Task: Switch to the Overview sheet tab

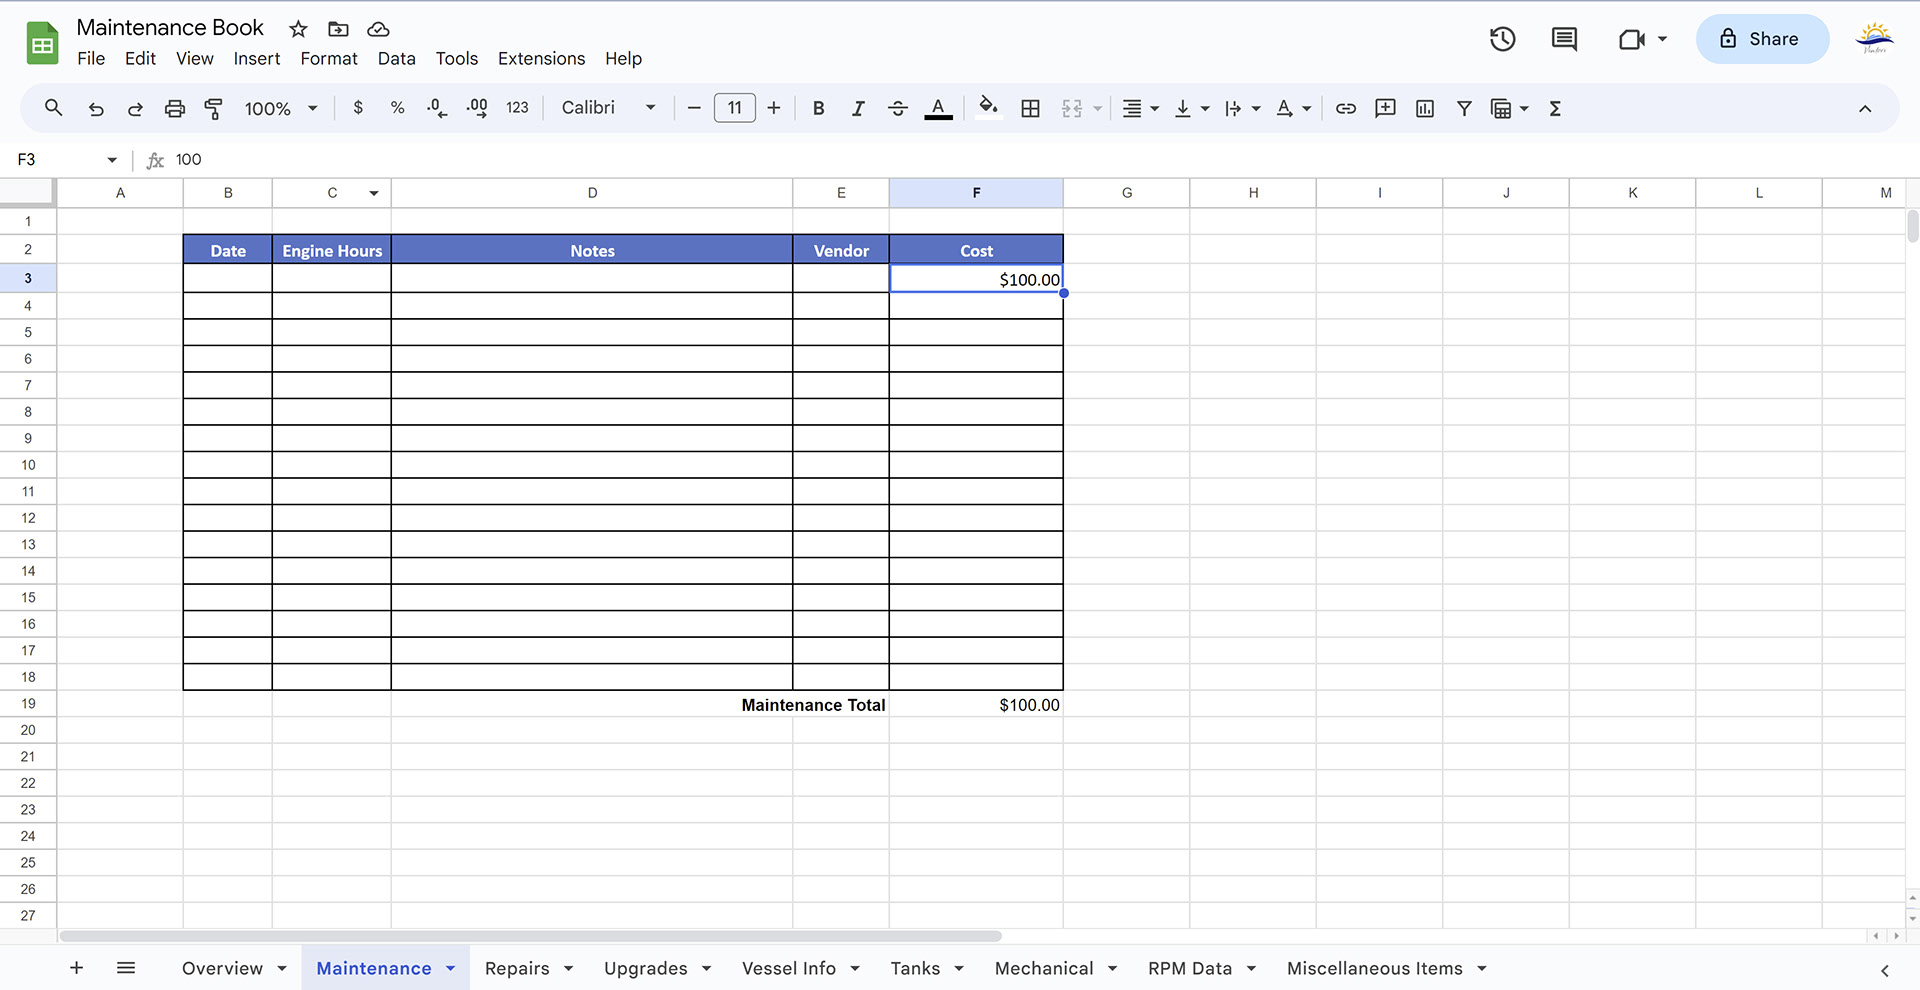Action: click(223, 968)
